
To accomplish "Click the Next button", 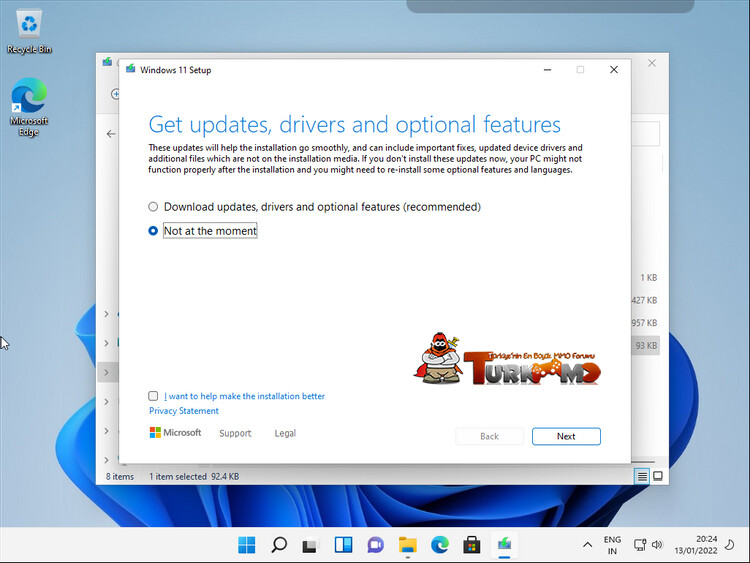I will pyautogui.click(x=566, y=436).
